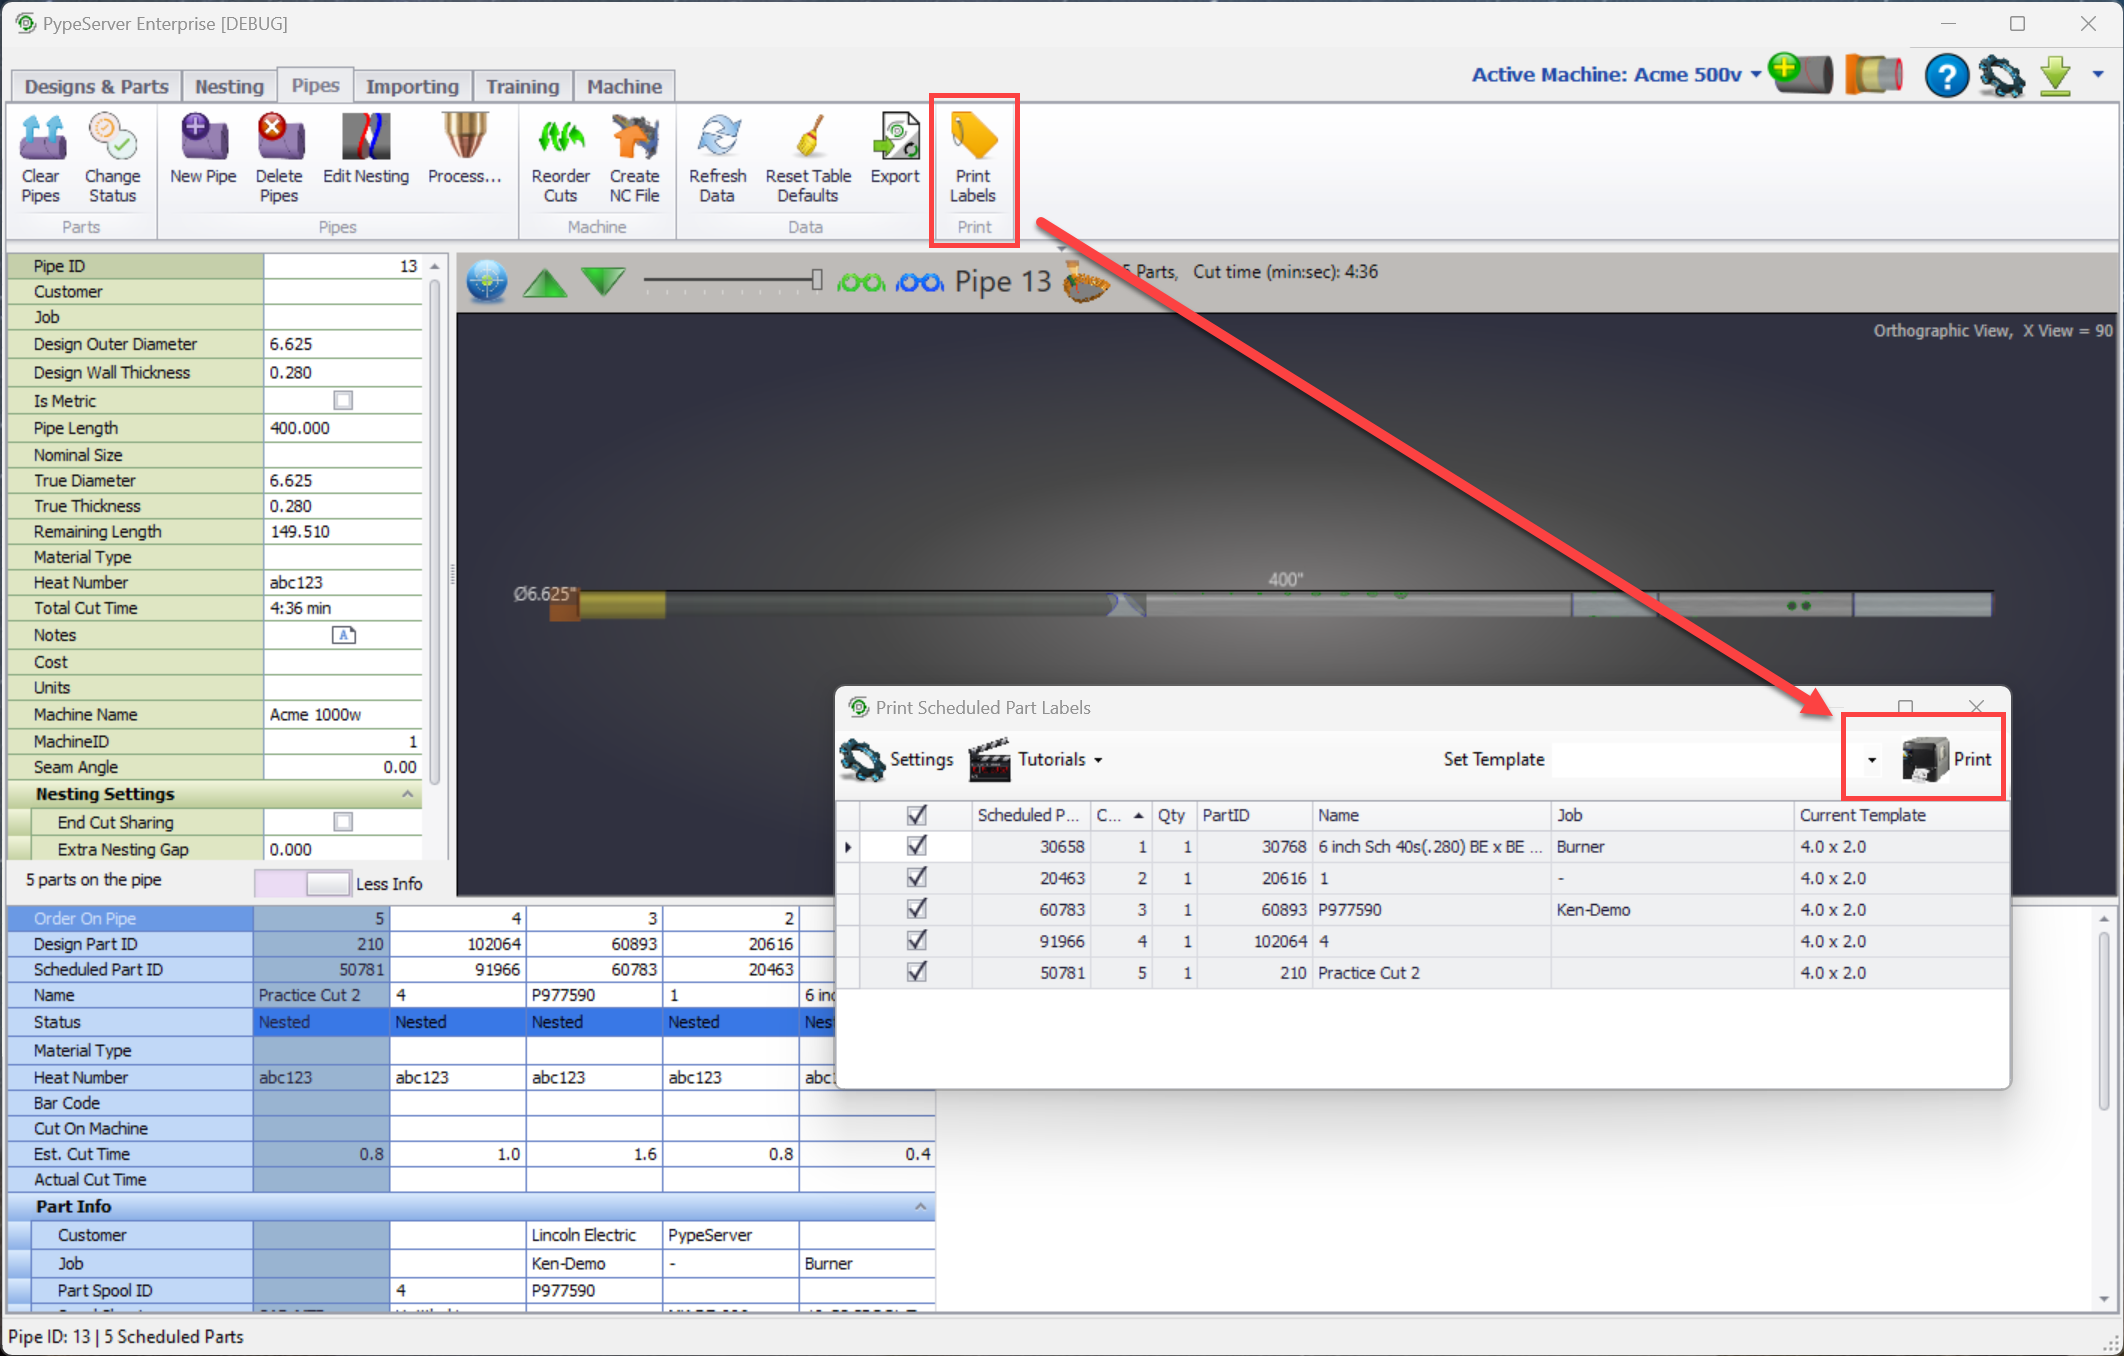
Task: Open the Importing tab
Action: 411,86
